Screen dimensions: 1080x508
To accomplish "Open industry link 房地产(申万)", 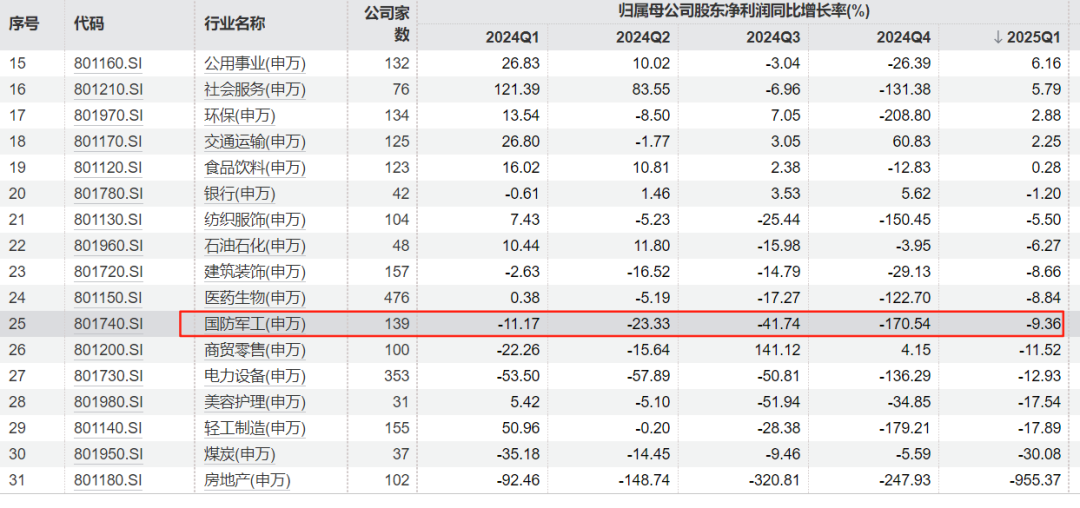I will [247, 480].
